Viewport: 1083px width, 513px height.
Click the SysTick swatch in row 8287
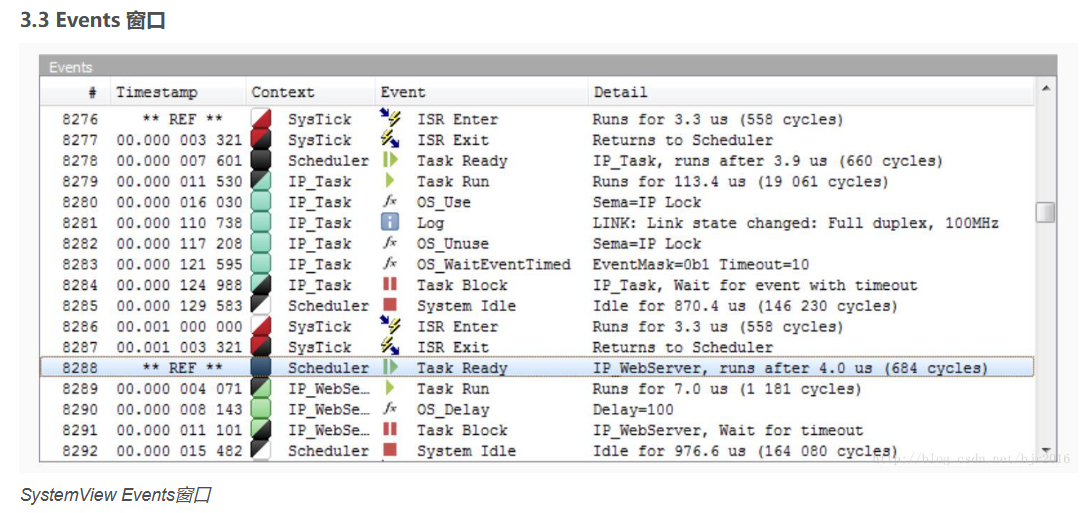(261, 347)
